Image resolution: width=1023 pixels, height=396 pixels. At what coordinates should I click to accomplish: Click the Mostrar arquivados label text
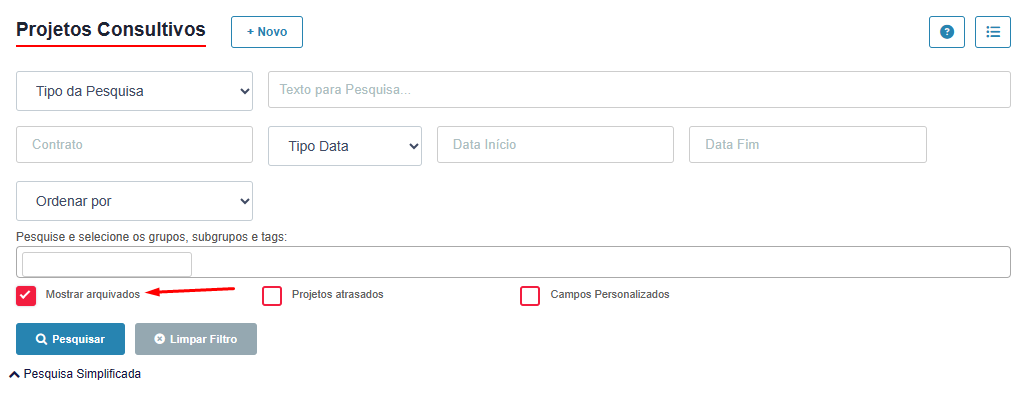93,294
